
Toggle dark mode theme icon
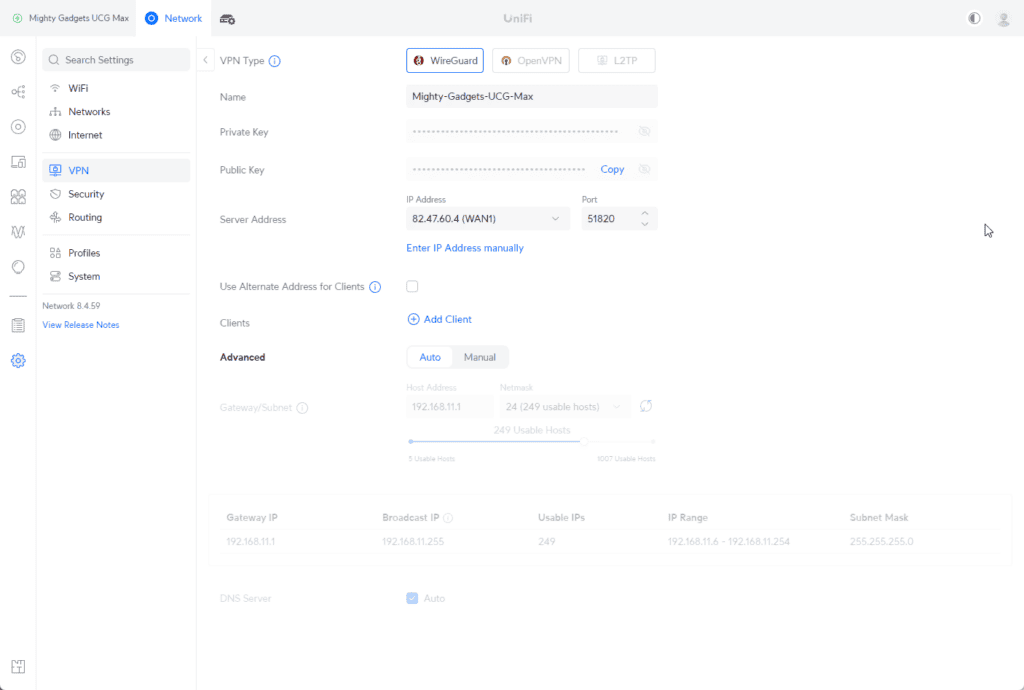[974, 18]
